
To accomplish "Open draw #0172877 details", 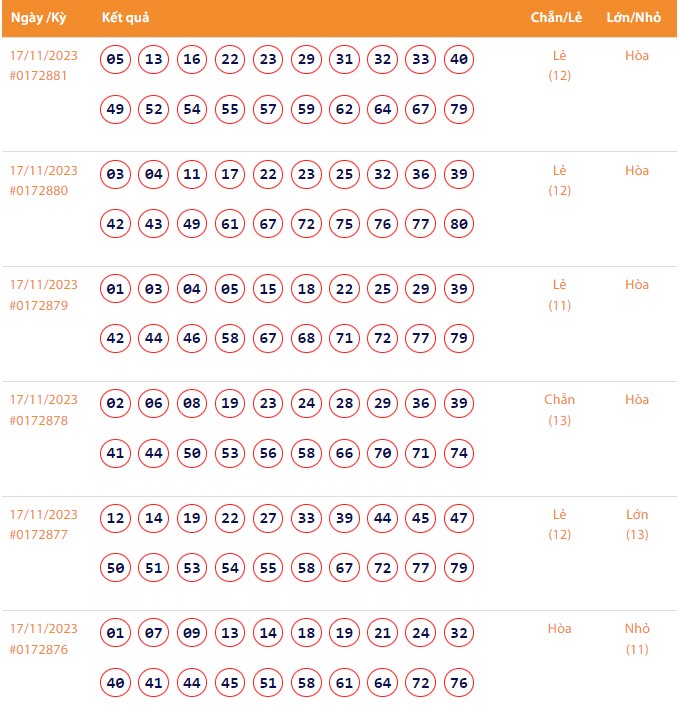I will coord(39,534).
